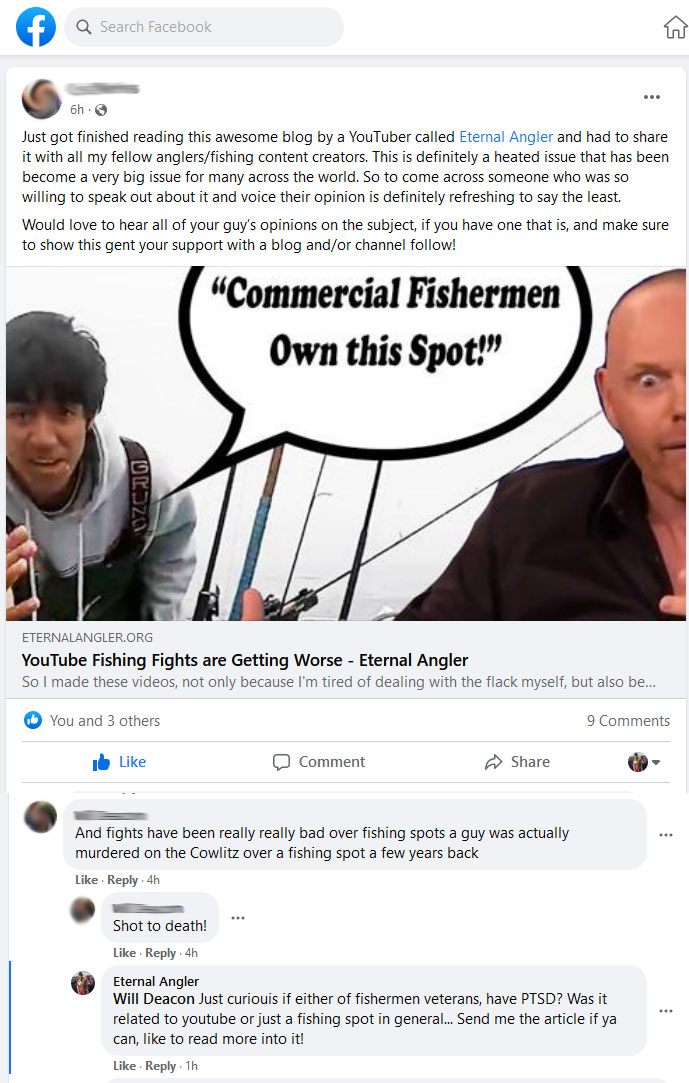Open options for the Eternal Angler comment
This screenshot has width=689, height=1083.
point(666,1010)
